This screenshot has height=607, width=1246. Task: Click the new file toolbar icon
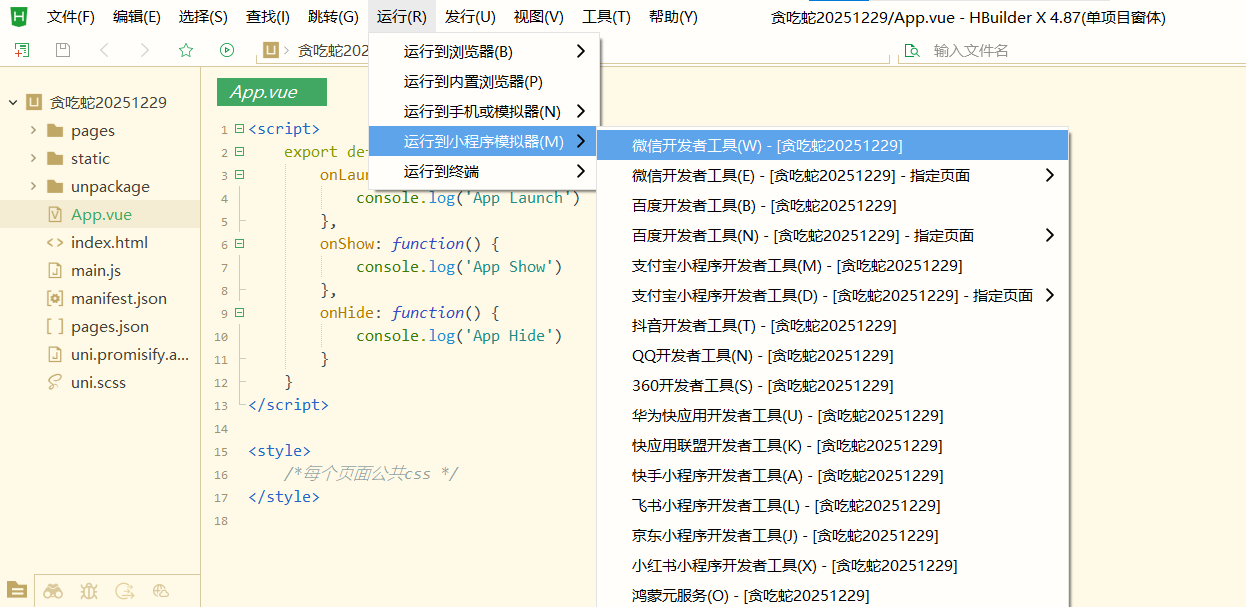tap(22, 50)
